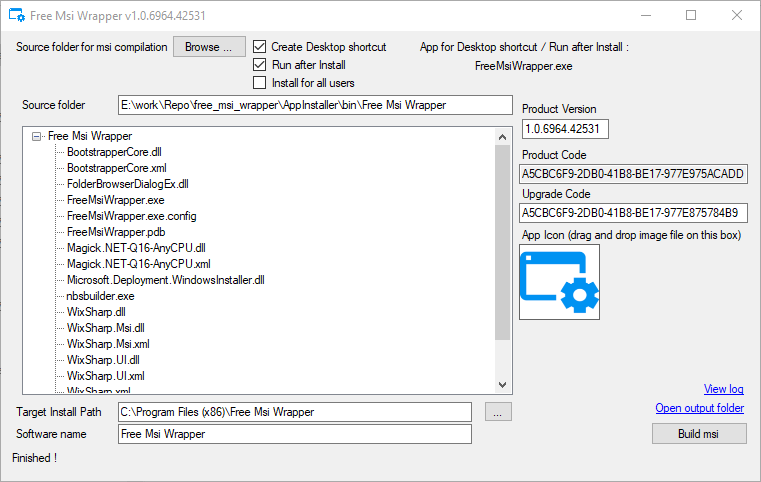
Task: Click the Software name text field
Action: click(x=293, y=434)
